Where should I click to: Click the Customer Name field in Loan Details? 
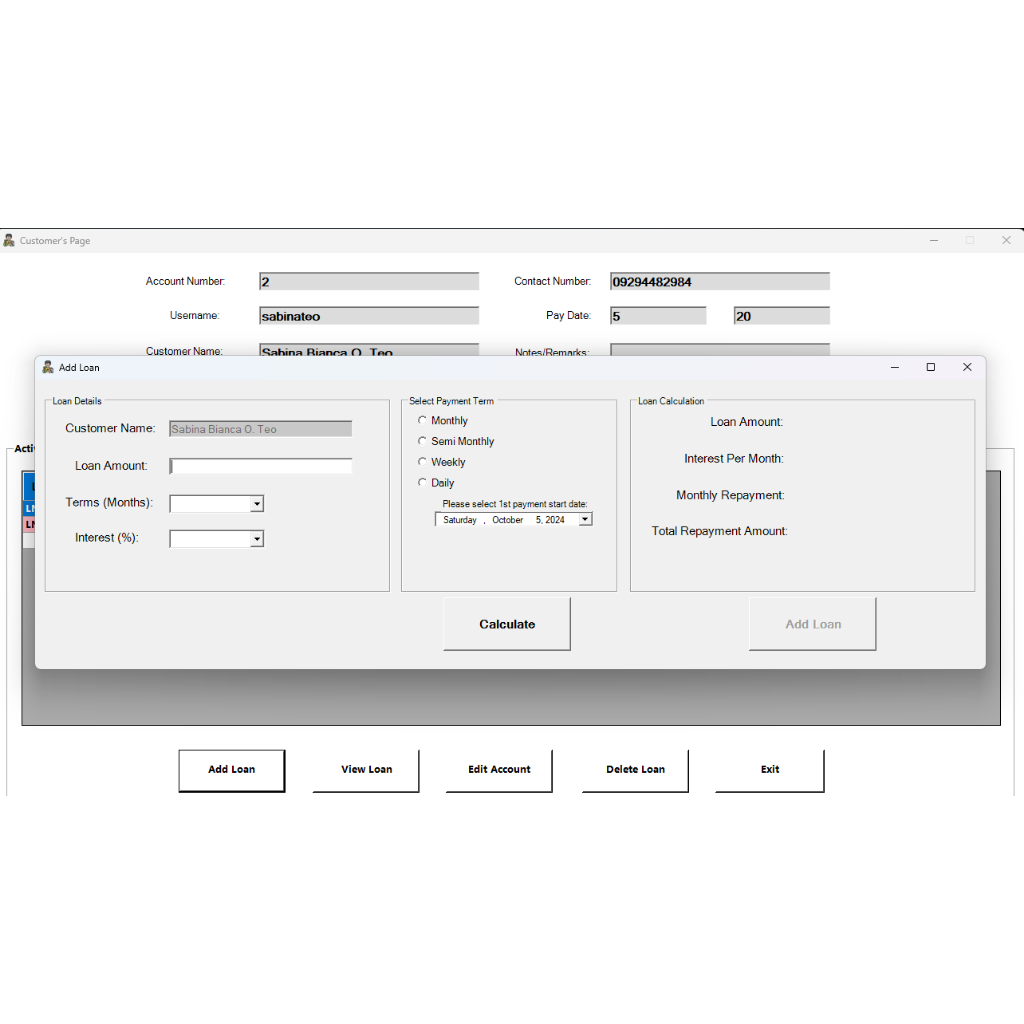pos(261,429)
